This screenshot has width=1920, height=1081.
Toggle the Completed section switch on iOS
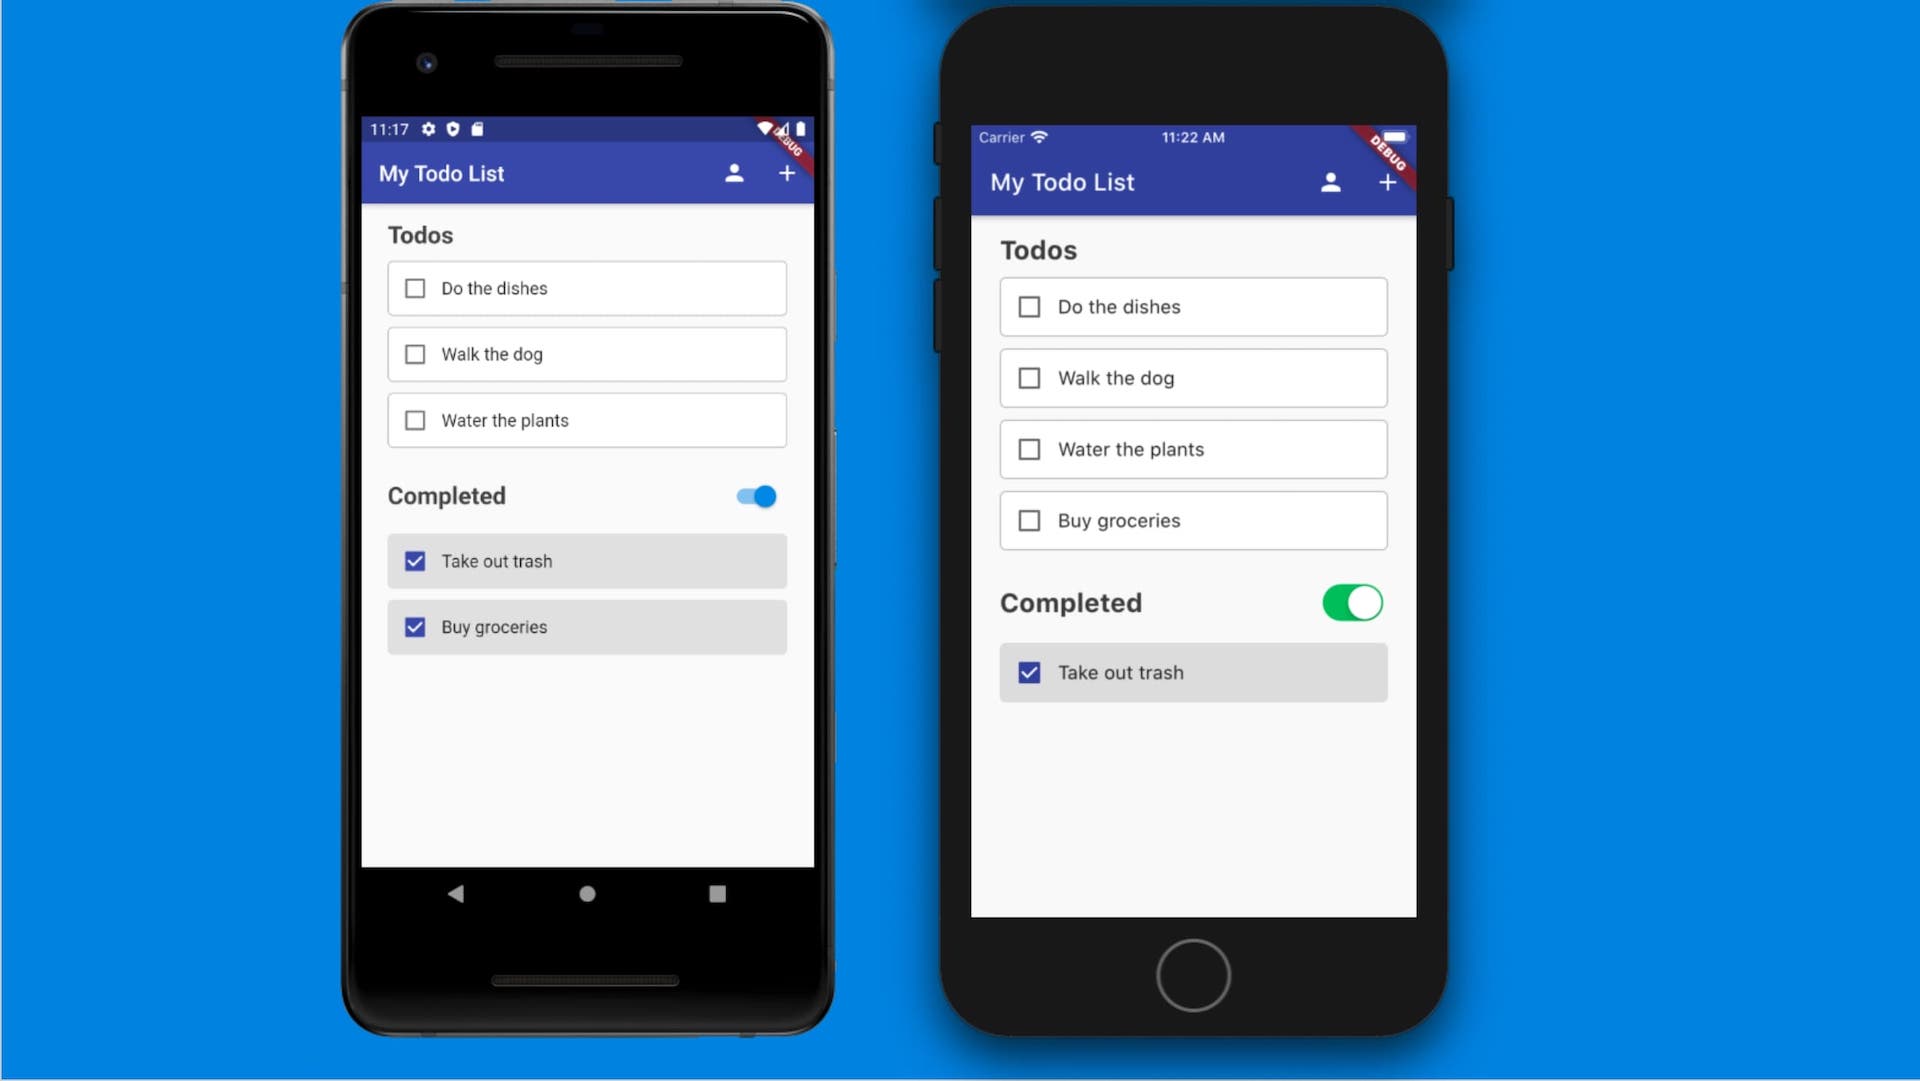[x=1354, y=602]
